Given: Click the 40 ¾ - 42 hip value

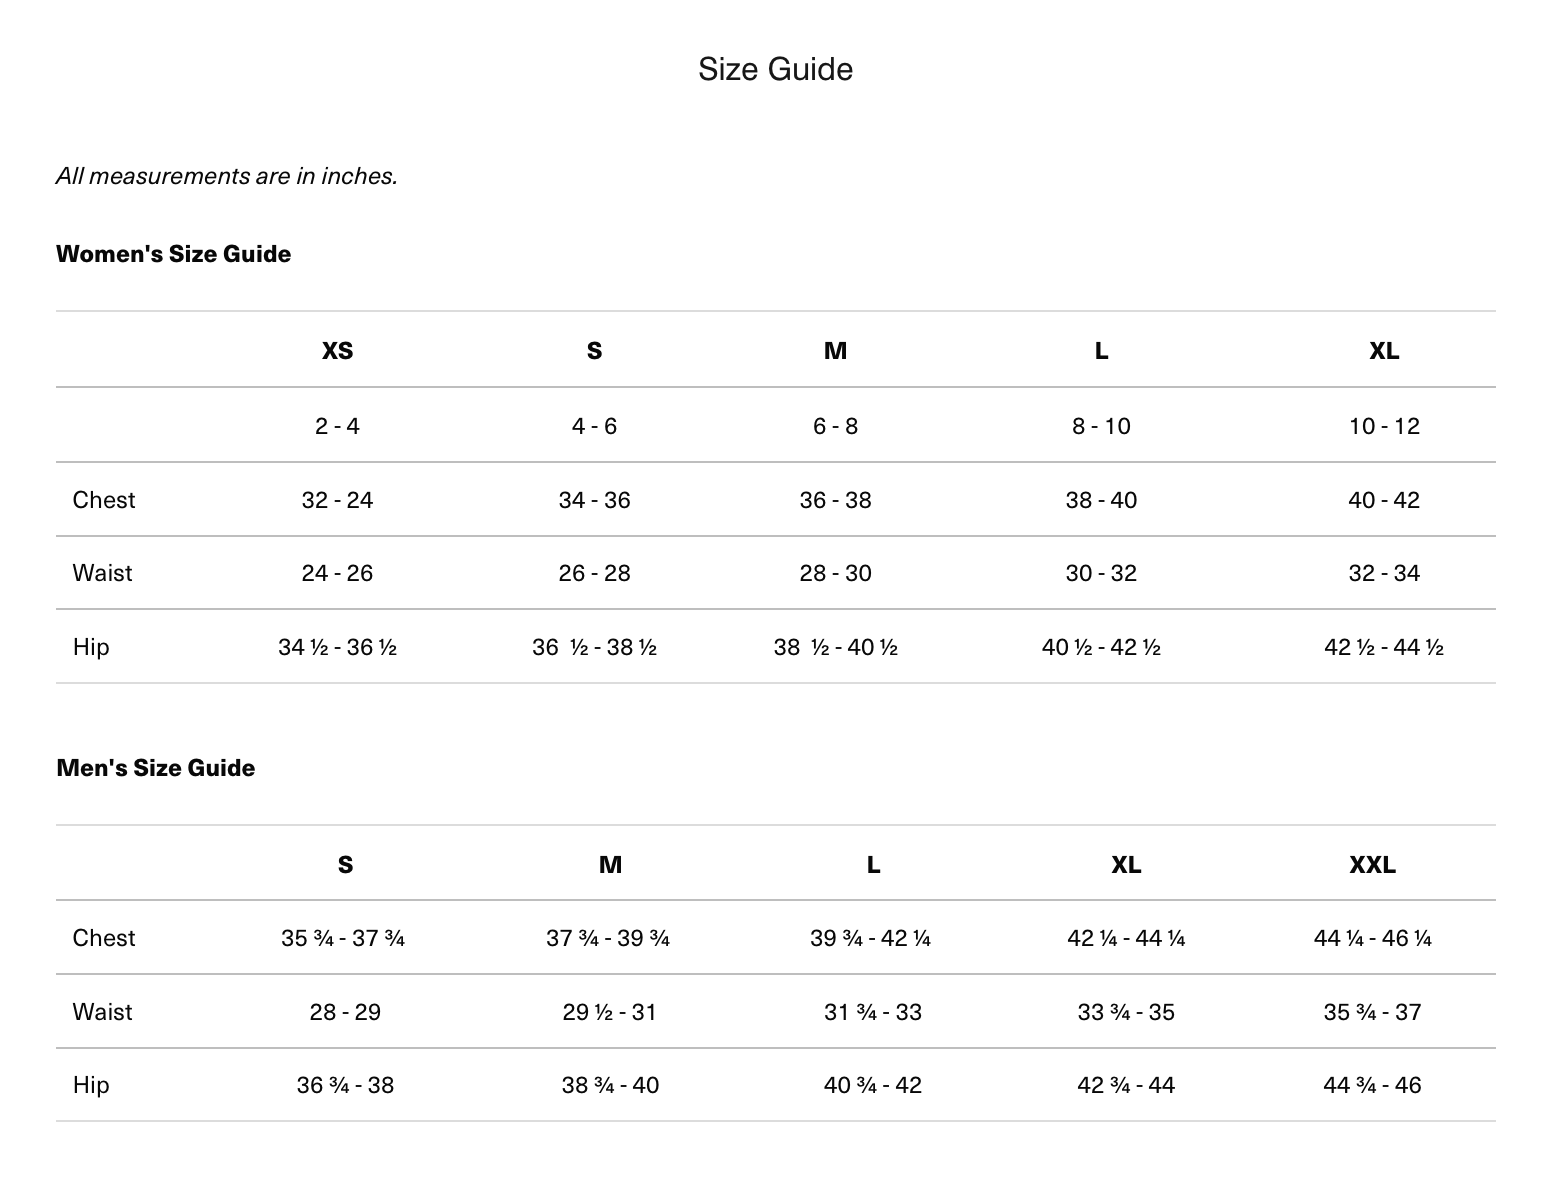Looking at the screenshot, I should pyautogui.click(x=872, y=1085).
